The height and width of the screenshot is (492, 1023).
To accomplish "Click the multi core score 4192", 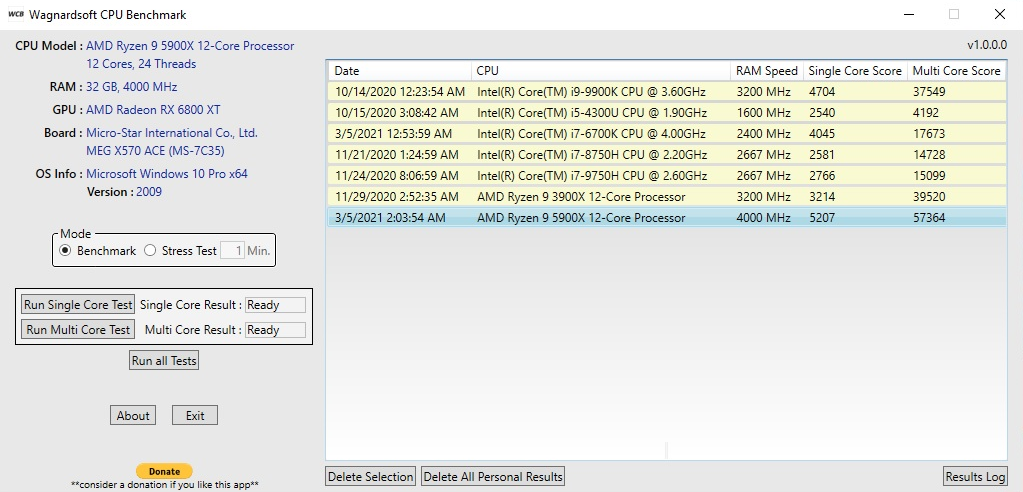I will pos(926,112).
